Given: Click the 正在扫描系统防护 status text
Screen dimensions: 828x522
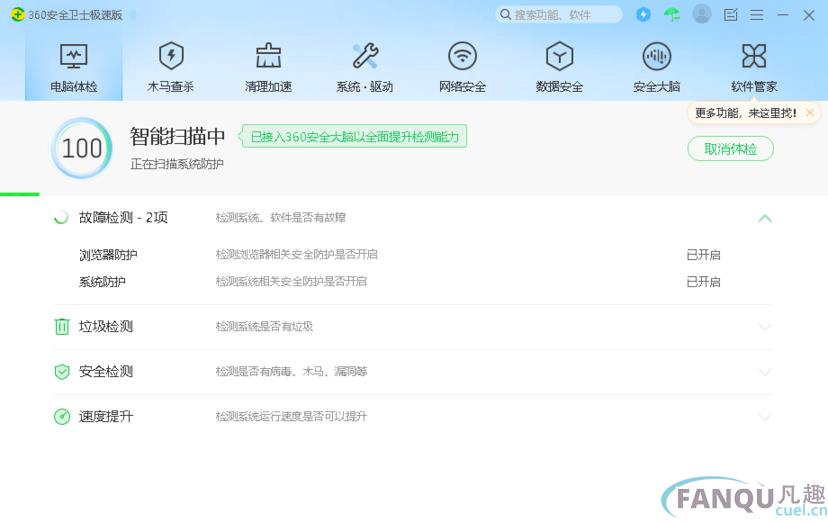Looking at the screenshot, I should (177, 164).
